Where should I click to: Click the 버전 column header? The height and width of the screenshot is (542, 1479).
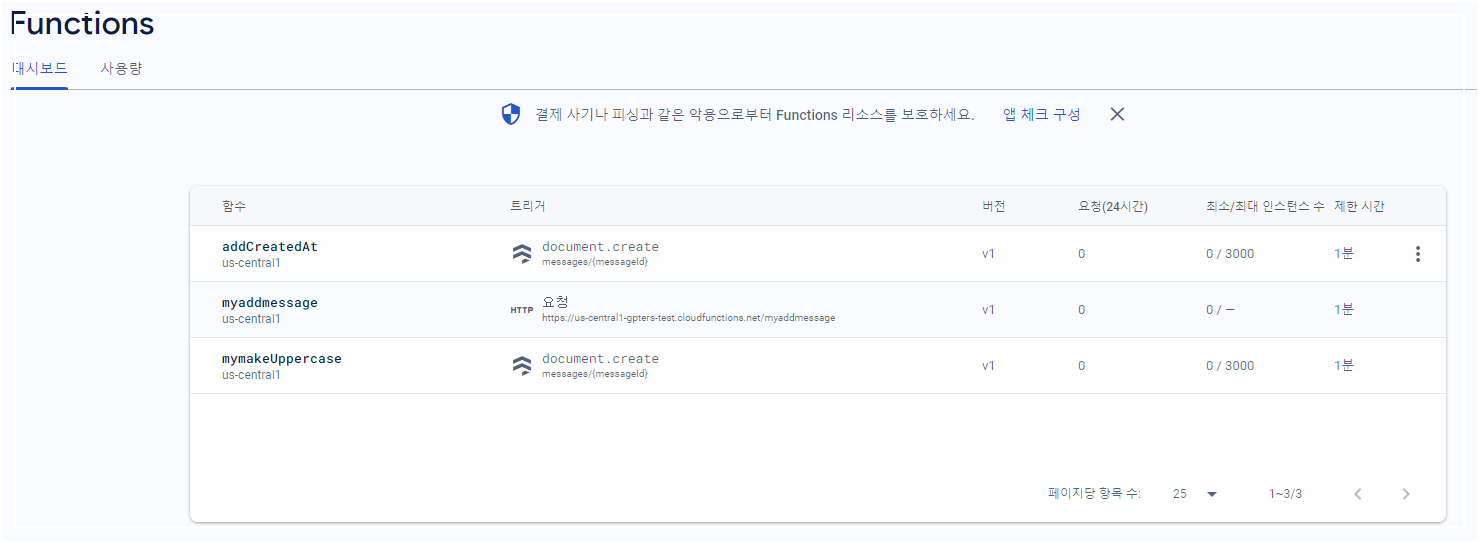[x=994, y=206]
